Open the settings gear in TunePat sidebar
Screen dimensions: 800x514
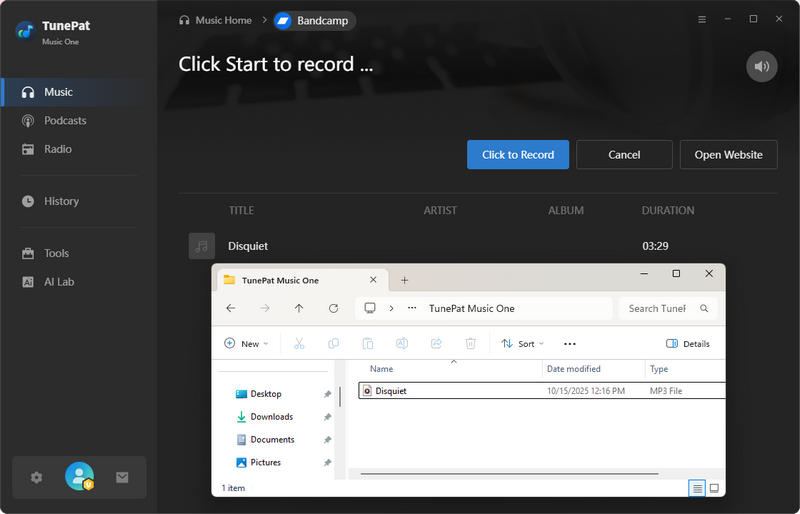(37, 478)
